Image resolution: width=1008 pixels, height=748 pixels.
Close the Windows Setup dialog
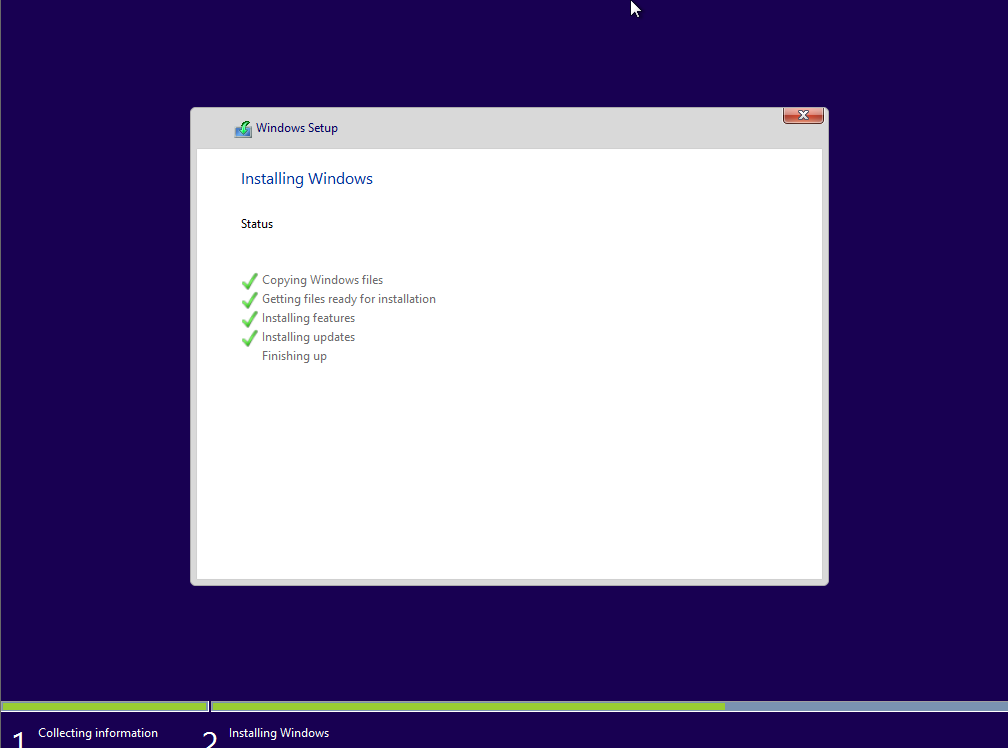coord(803,116)
